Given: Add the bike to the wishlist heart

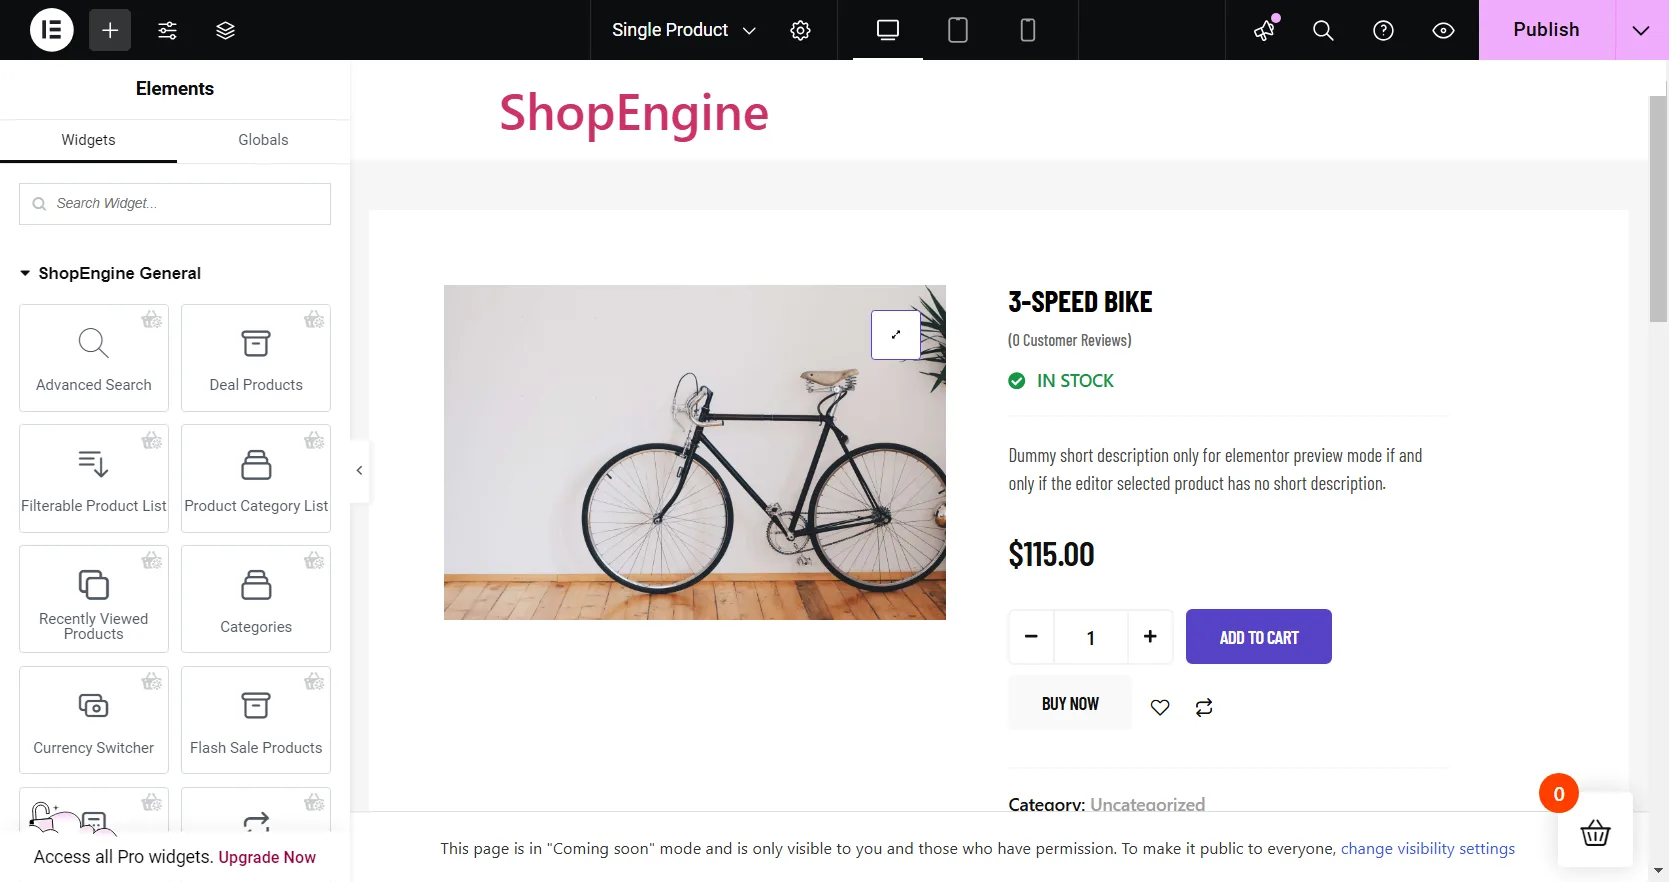Looking at the screenshot, I should pos(1160,707).
